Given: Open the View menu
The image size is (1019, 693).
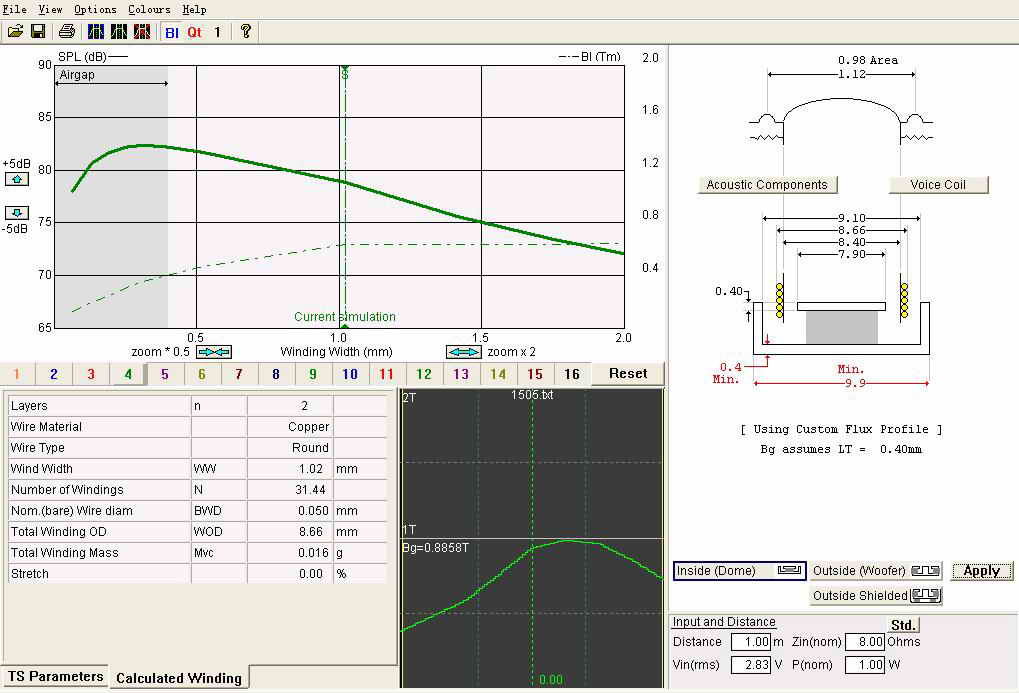Looking at the screenshot, I should [50, 9].
